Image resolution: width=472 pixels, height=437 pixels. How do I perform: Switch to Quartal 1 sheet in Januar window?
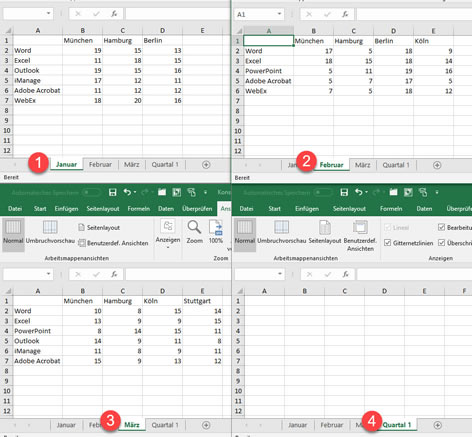165,165
